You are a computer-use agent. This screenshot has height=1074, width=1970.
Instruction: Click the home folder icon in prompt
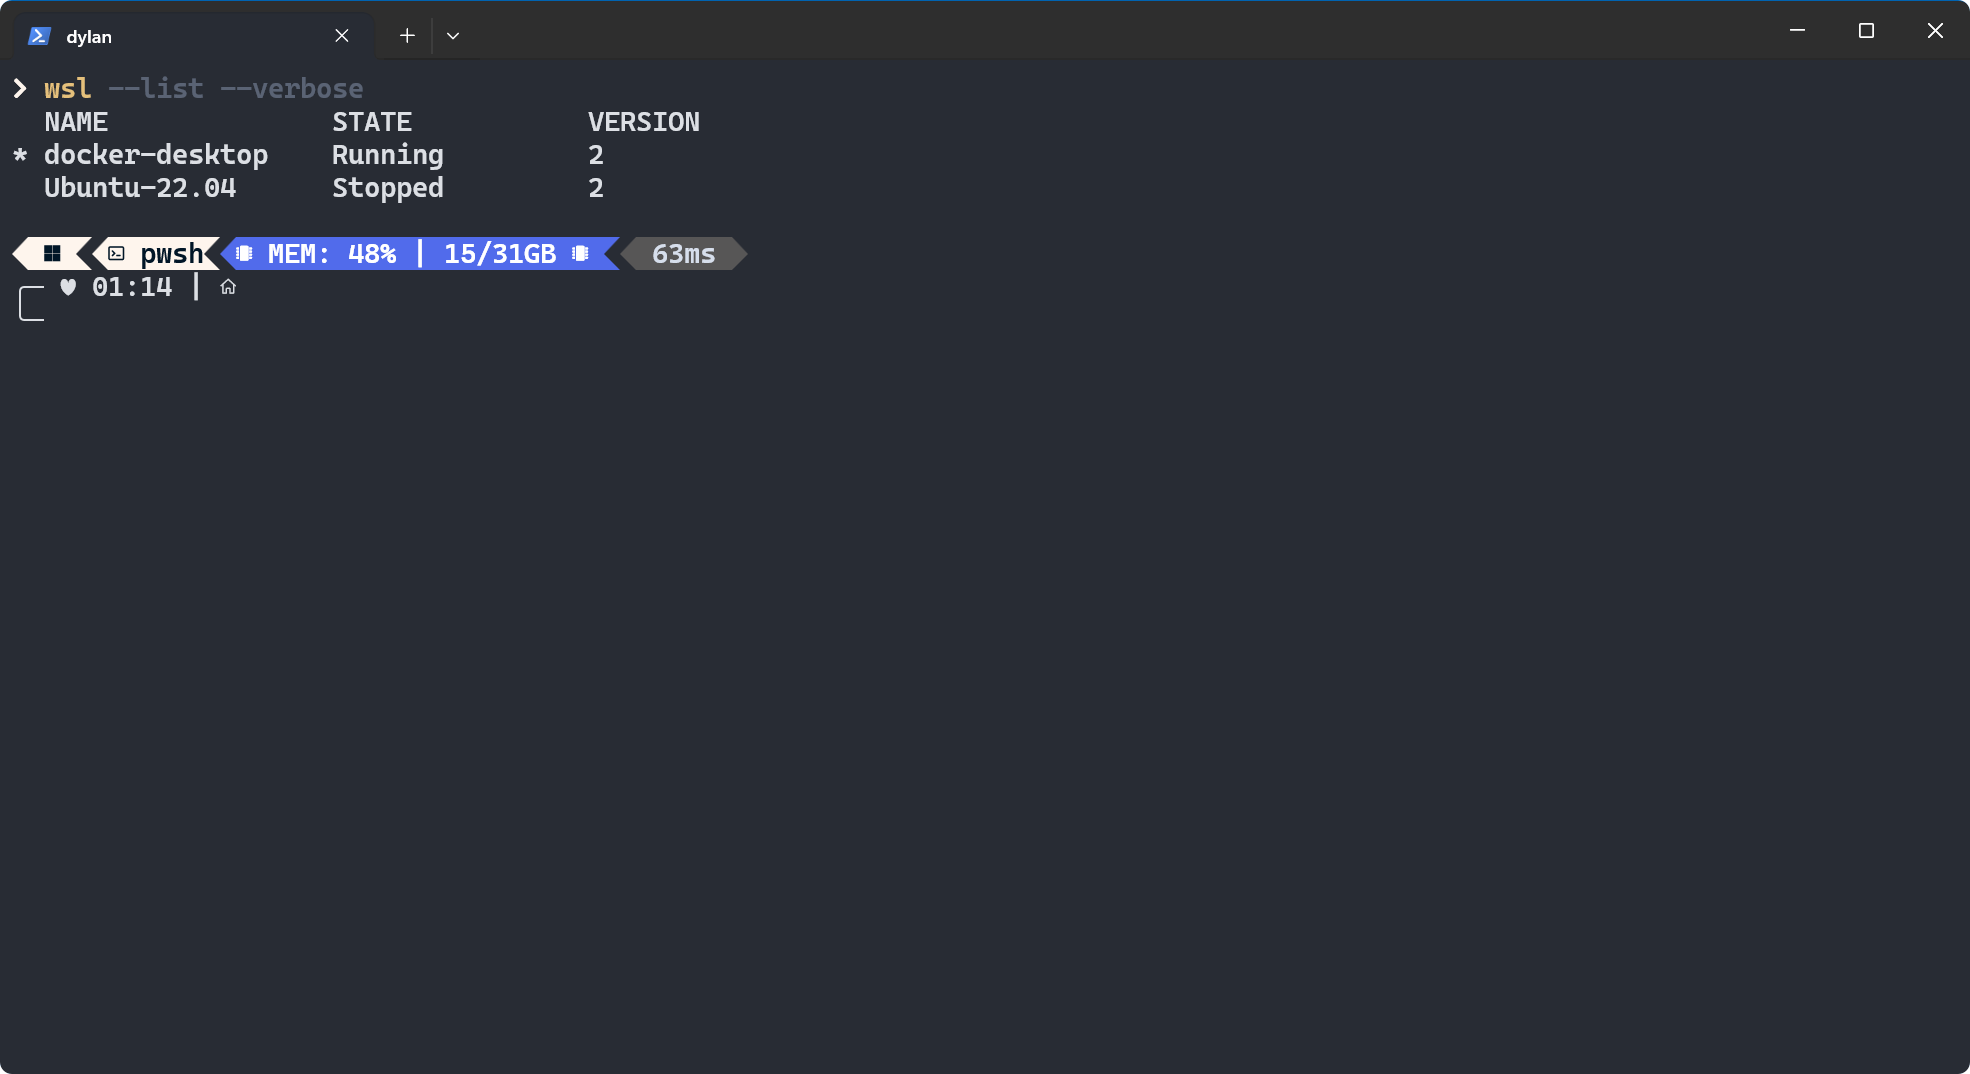(x=228, y=287)
